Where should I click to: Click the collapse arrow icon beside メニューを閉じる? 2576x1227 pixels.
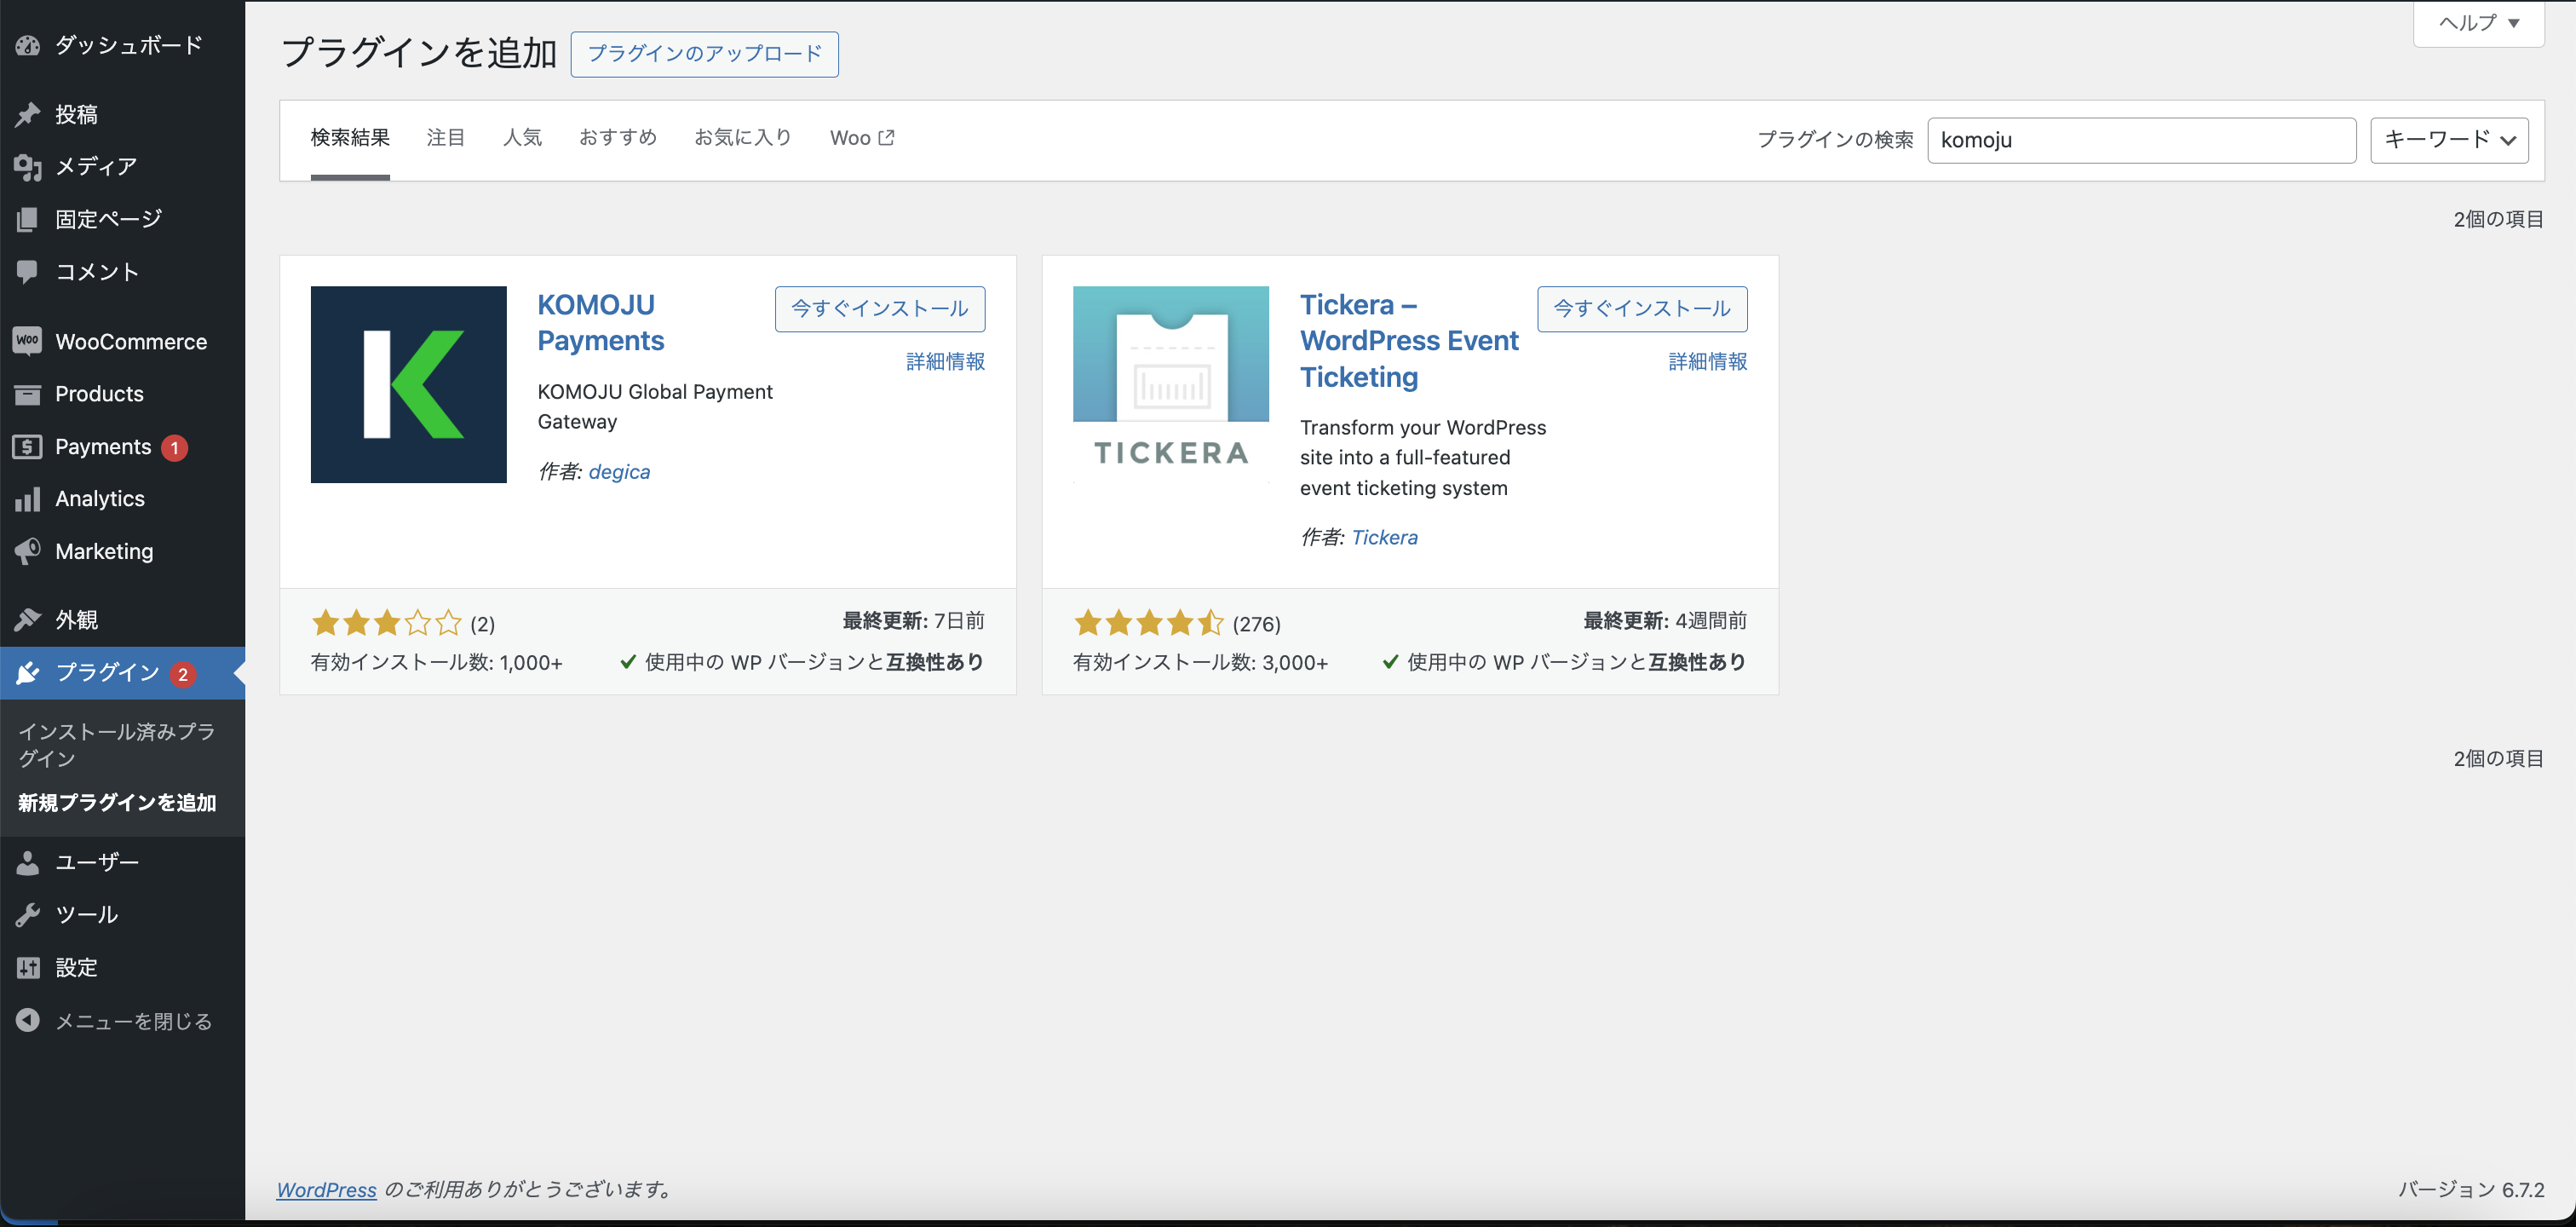click(x=28, y=1020)
